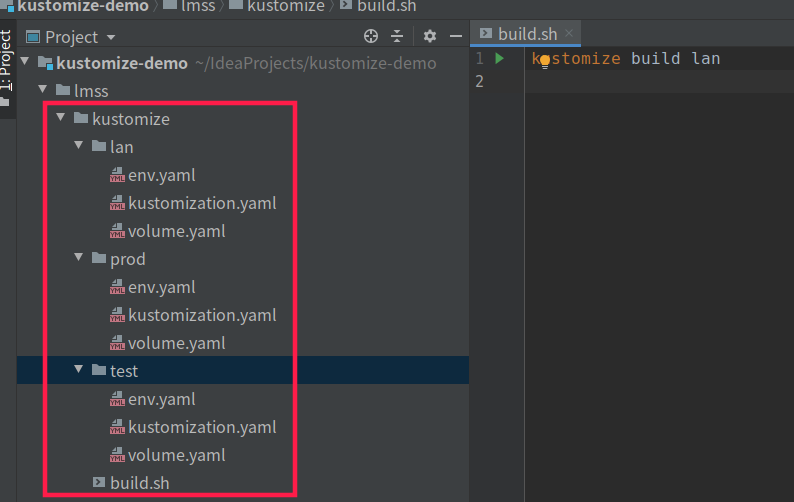Open env.yaml under prod
Screen dimensions: 794x502
[162, 287]
